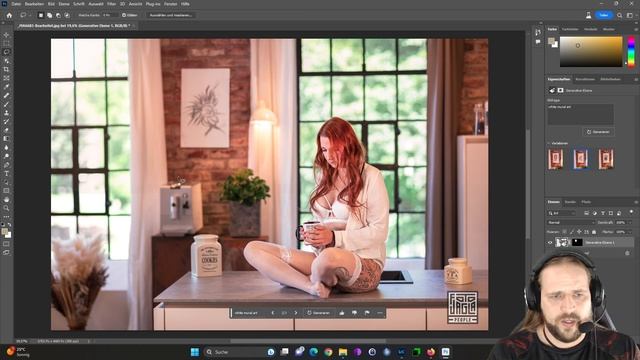Image resolution: width=640 pixels, height=360 pixels.
Task: Select the Hand tool
Action: (x=6, y=200)
